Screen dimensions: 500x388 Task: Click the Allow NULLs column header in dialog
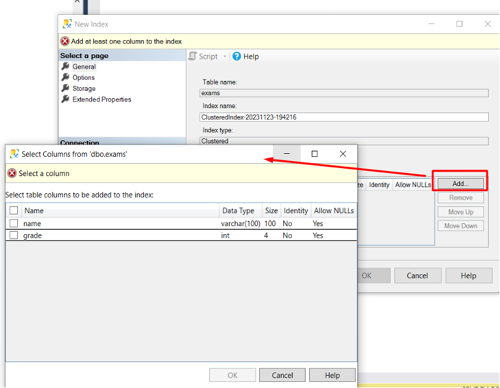(x=334, y=211)
